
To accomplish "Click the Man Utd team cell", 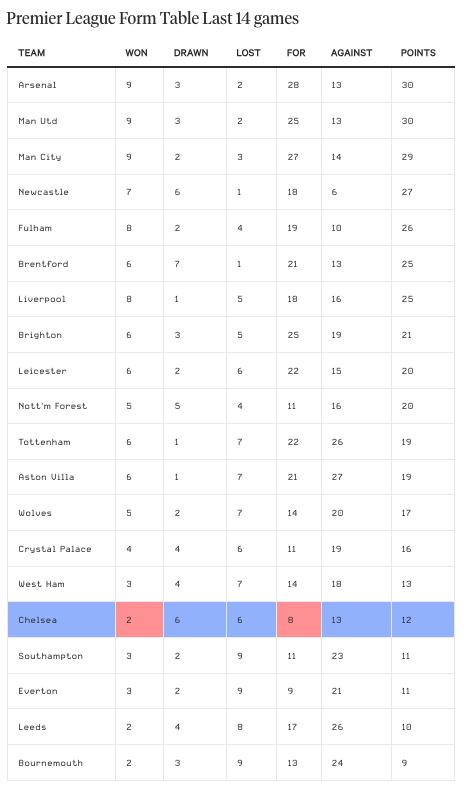I will click(61, 121).
